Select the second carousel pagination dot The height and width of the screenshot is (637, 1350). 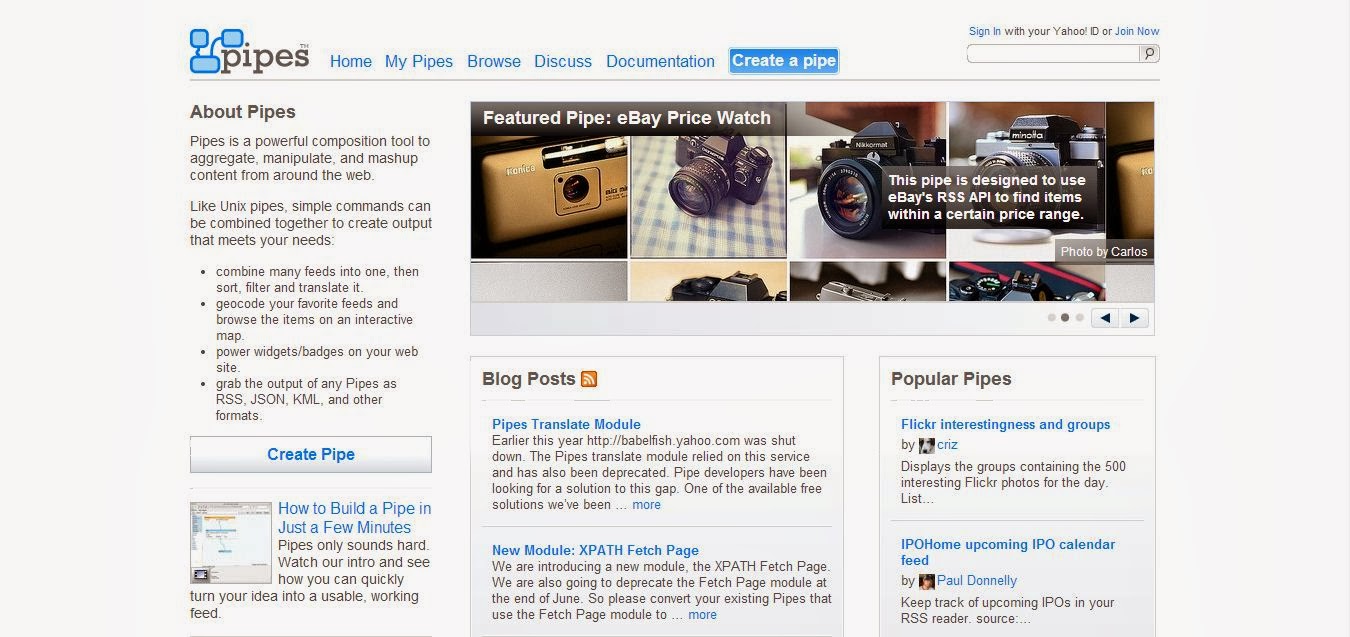click(1065, 318)
